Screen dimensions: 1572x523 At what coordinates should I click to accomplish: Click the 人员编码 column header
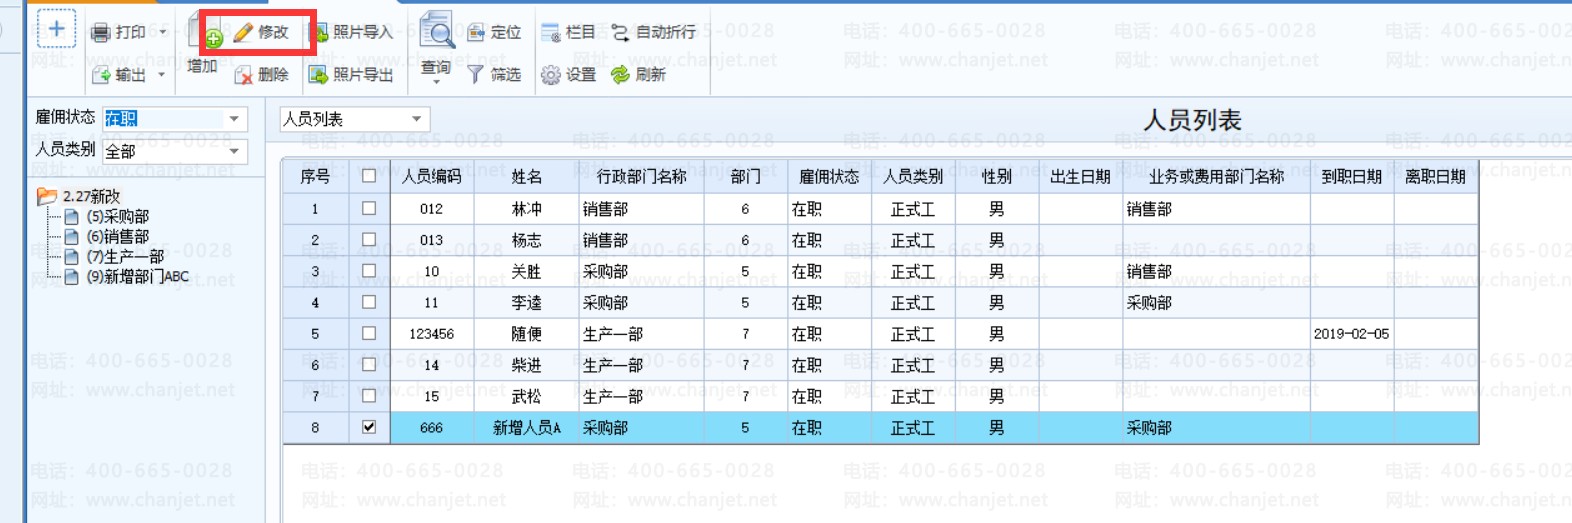pyautogui.click(x=432, y=176)
